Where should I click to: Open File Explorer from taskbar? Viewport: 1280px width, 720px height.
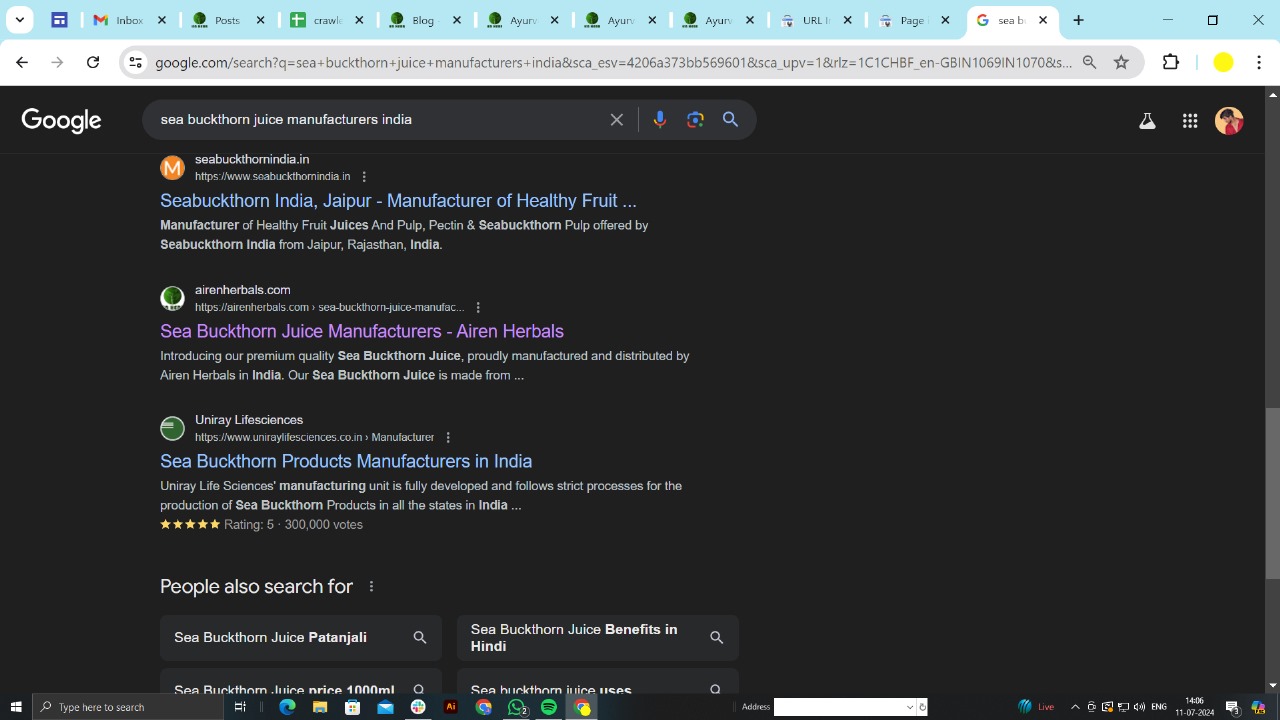(320, 707)
